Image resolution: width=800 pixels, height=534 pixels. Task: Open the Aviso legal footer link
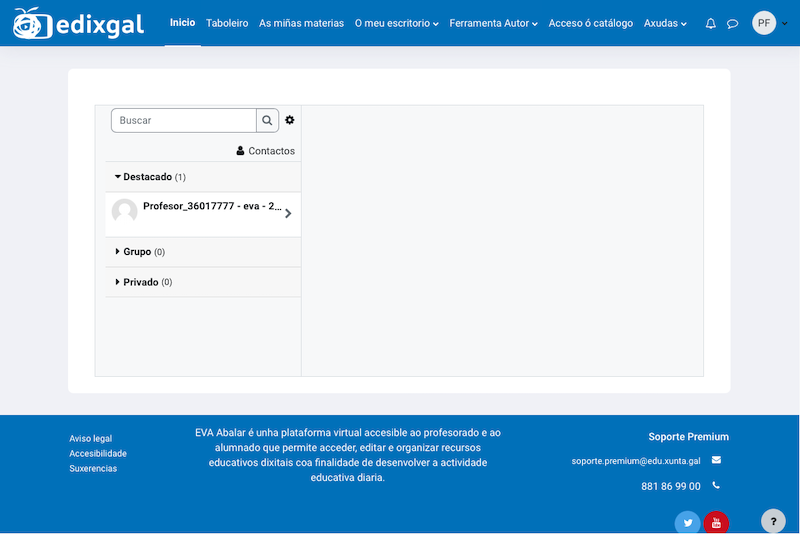[90, 438]
